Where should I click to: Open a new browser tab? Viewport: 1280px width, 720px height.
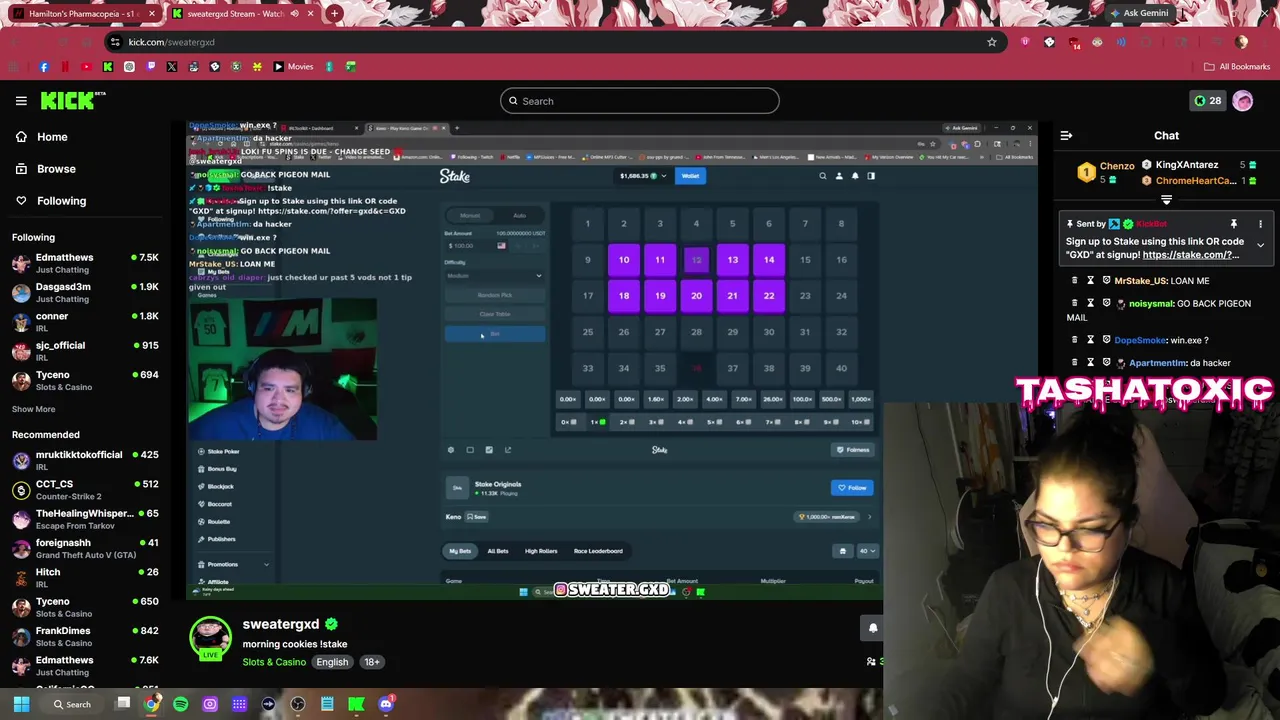[334, 14]
